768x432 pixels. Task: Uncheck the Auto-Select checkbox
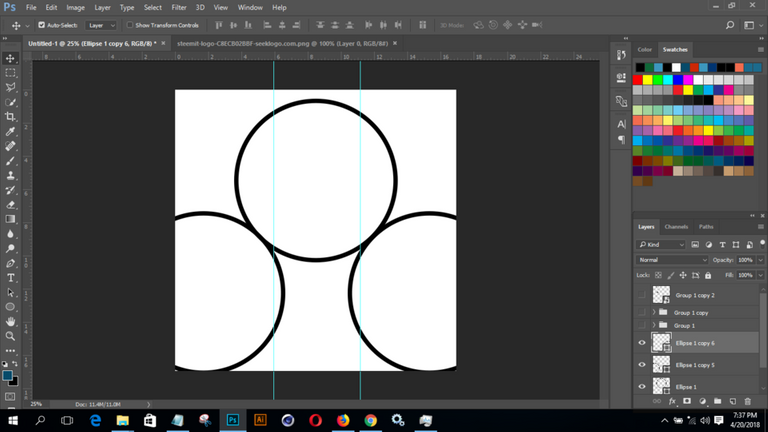point(41,25)
